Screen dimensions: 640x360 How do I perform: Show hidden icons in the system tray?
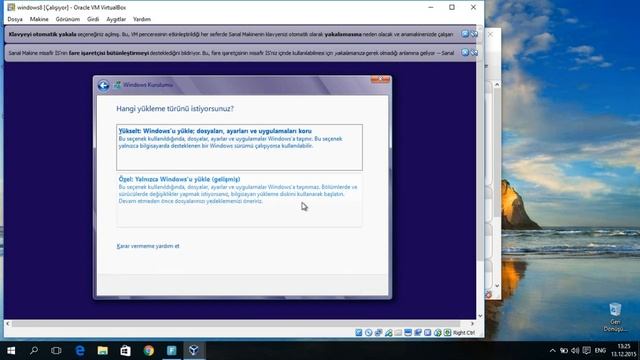(x=553, y=351)
